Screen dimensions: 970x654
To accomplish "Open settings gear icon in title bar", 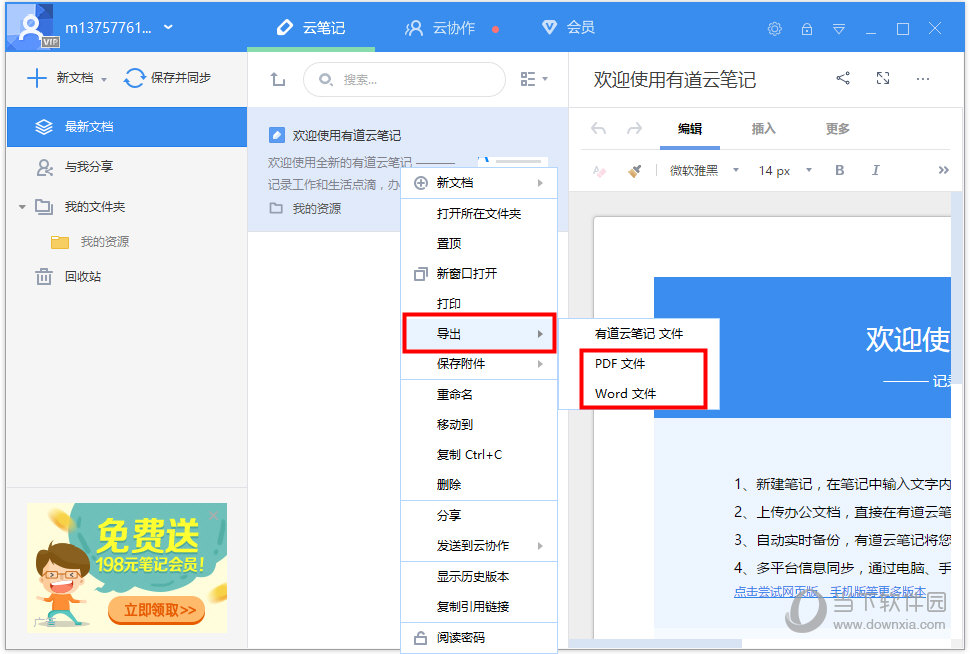I will coord(775,28).
